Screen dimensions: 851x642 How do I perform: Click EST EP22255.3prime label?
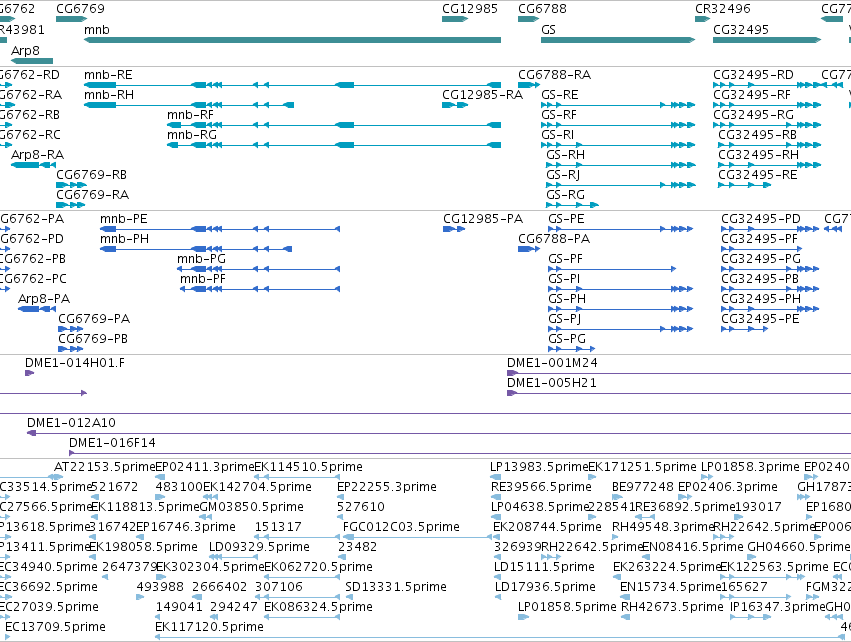[x=387, y=487]
